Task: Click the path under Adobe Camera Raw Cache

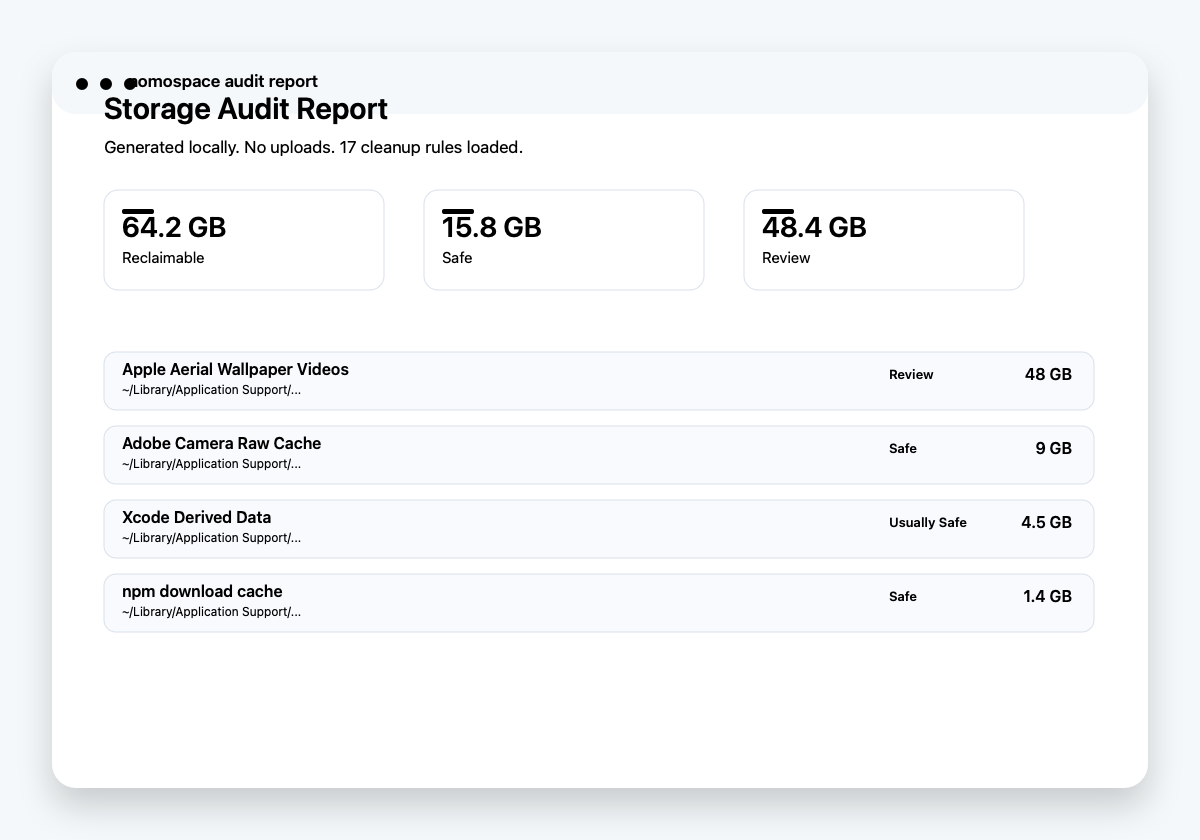Action: tap(211, 464)
